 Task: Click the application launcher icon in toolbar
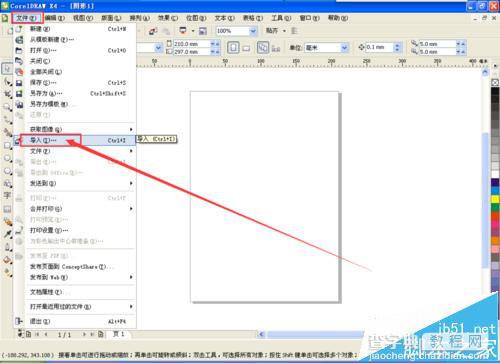183,31
